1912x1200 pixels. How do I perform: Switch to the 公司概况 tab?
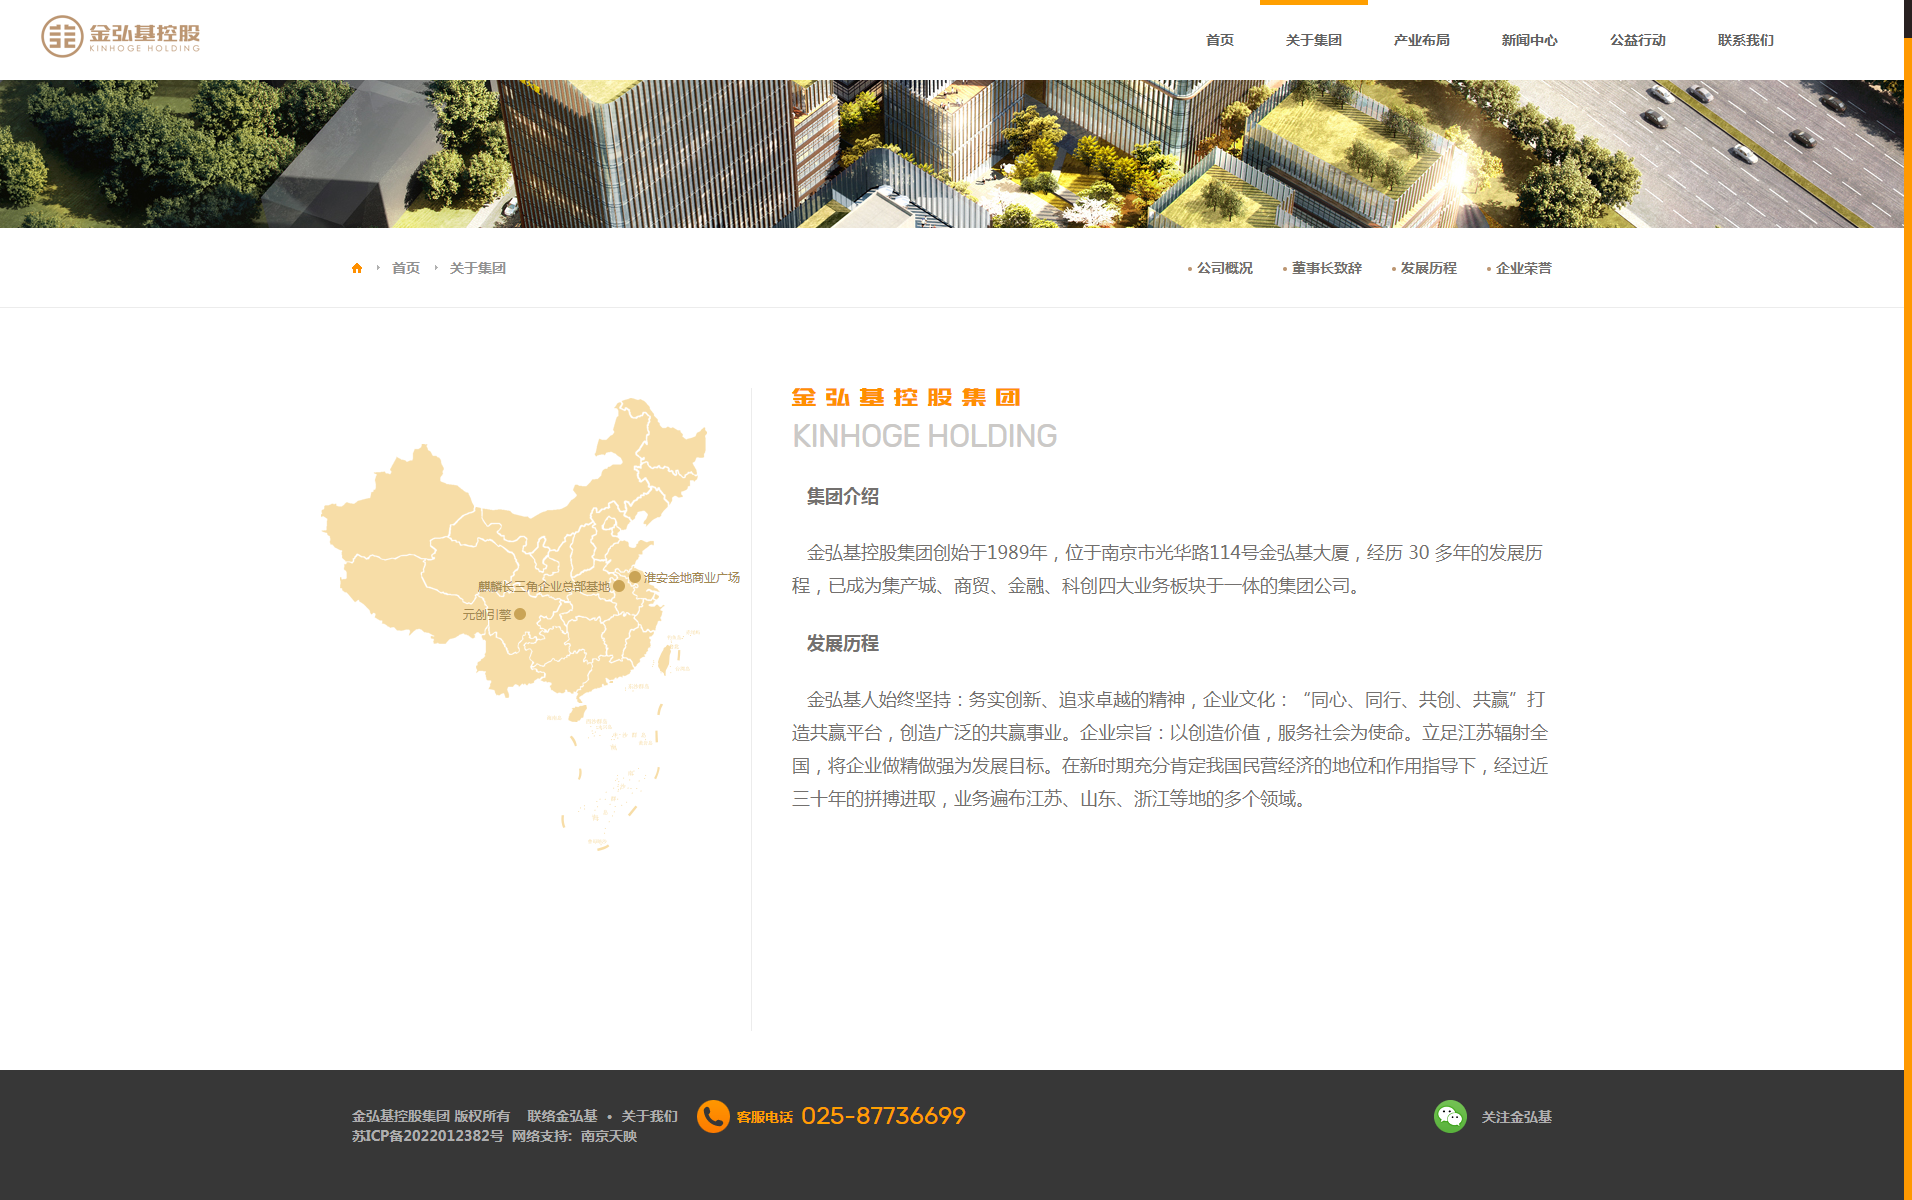[x=1224, y=267]
